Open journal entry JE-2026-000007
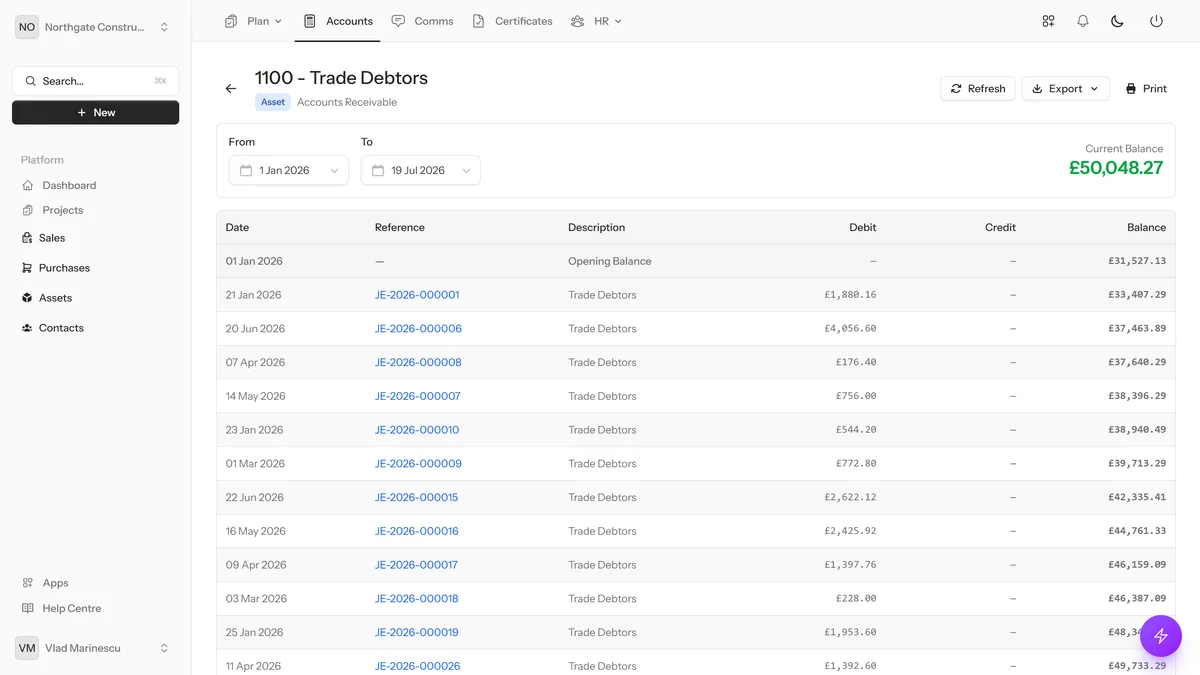 coord(418,396)
